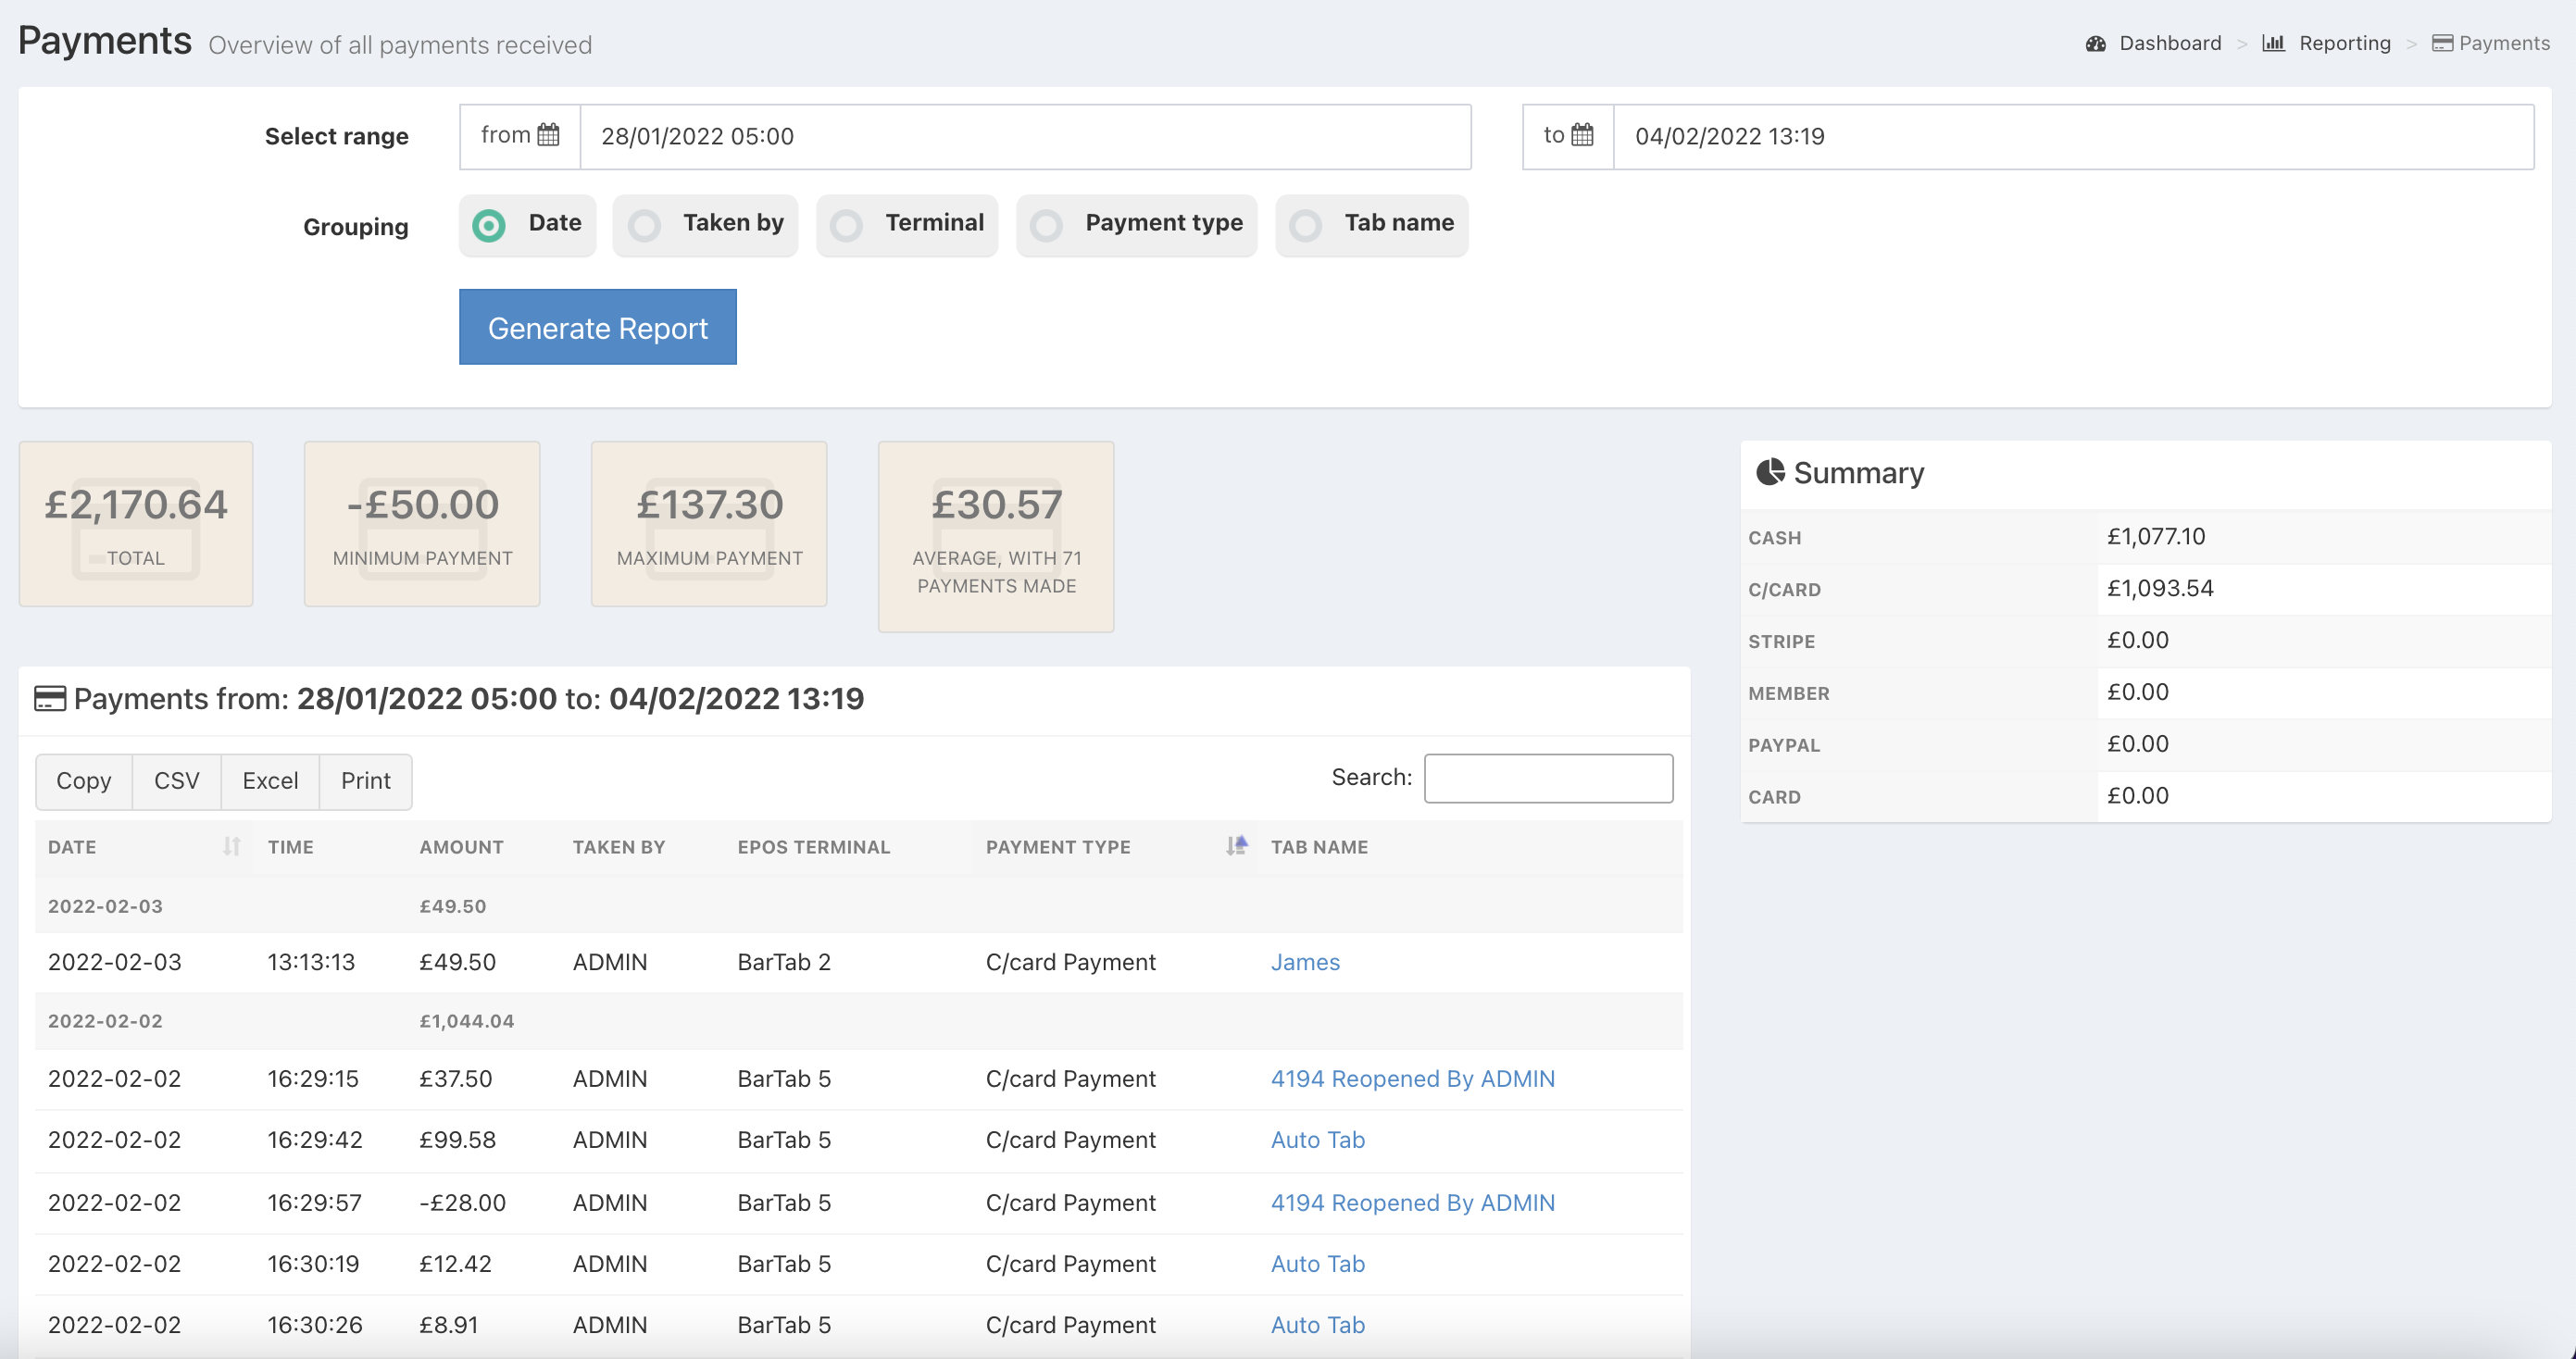
Task: Click the Summary pie chart icon
Action: point(1770,472)
